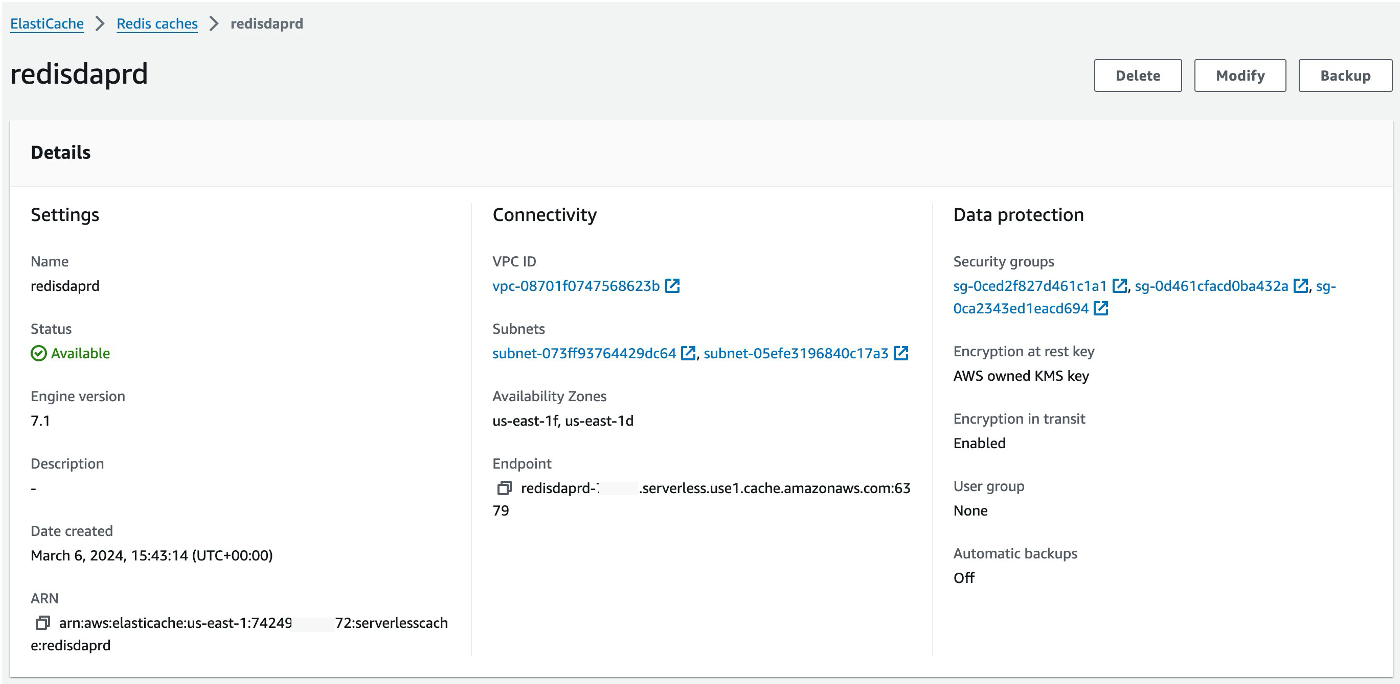Go to ElastiCache breadcrumb
1400x684 pixels.
tap(47, 24)
